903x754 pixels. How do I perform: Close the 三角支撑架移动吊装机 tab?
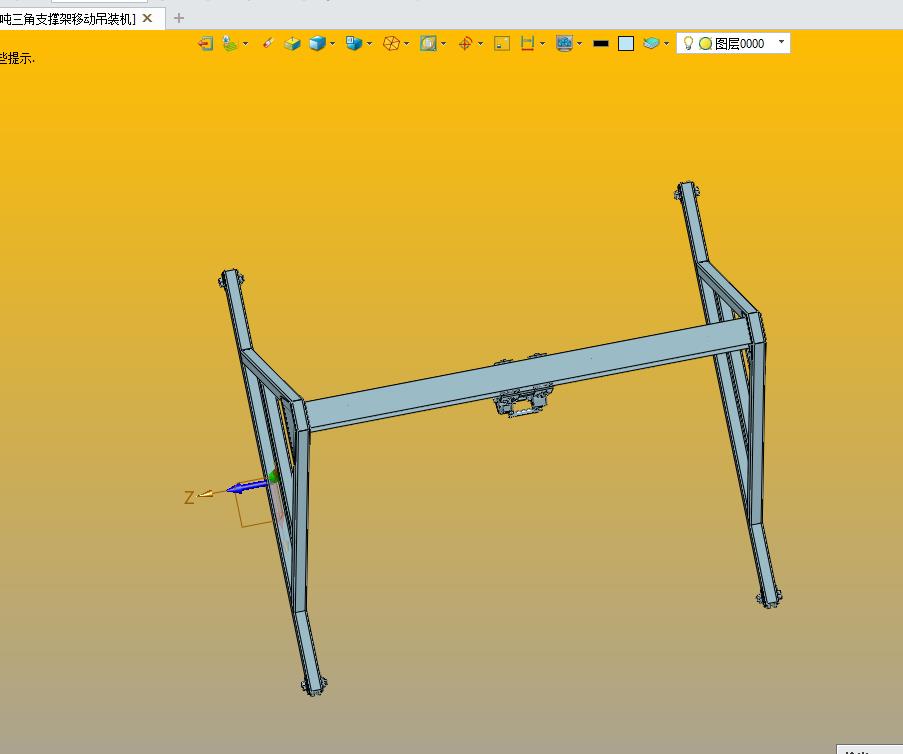tap(147, 18)
